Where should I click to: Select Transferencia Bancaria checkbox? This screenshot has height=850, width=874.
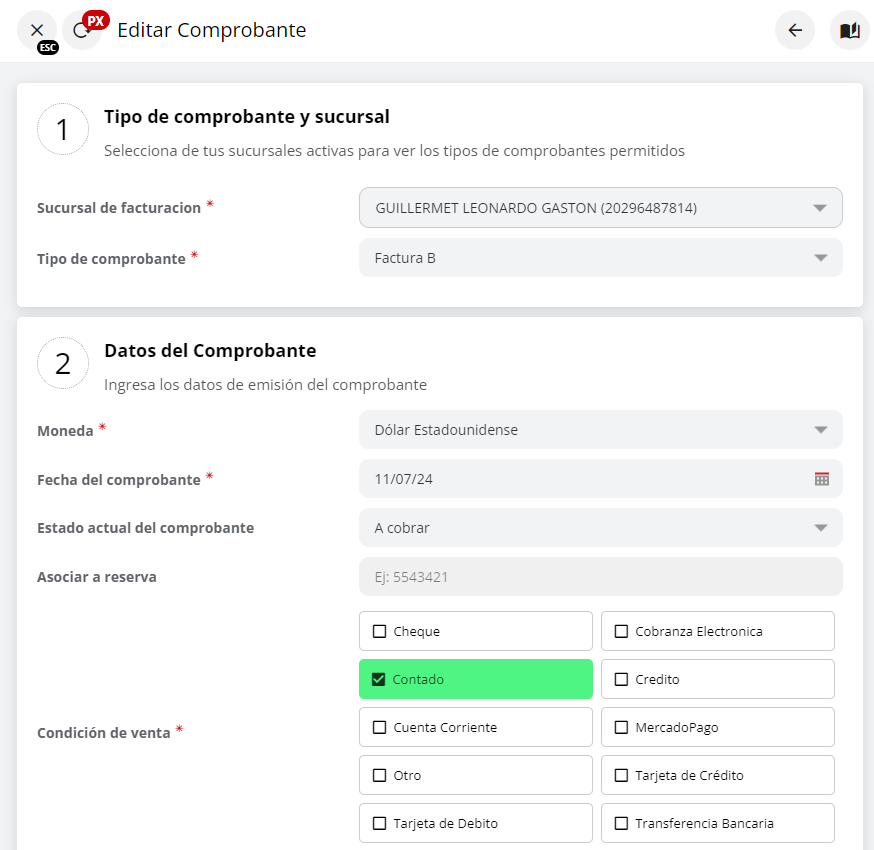(622, 824)
